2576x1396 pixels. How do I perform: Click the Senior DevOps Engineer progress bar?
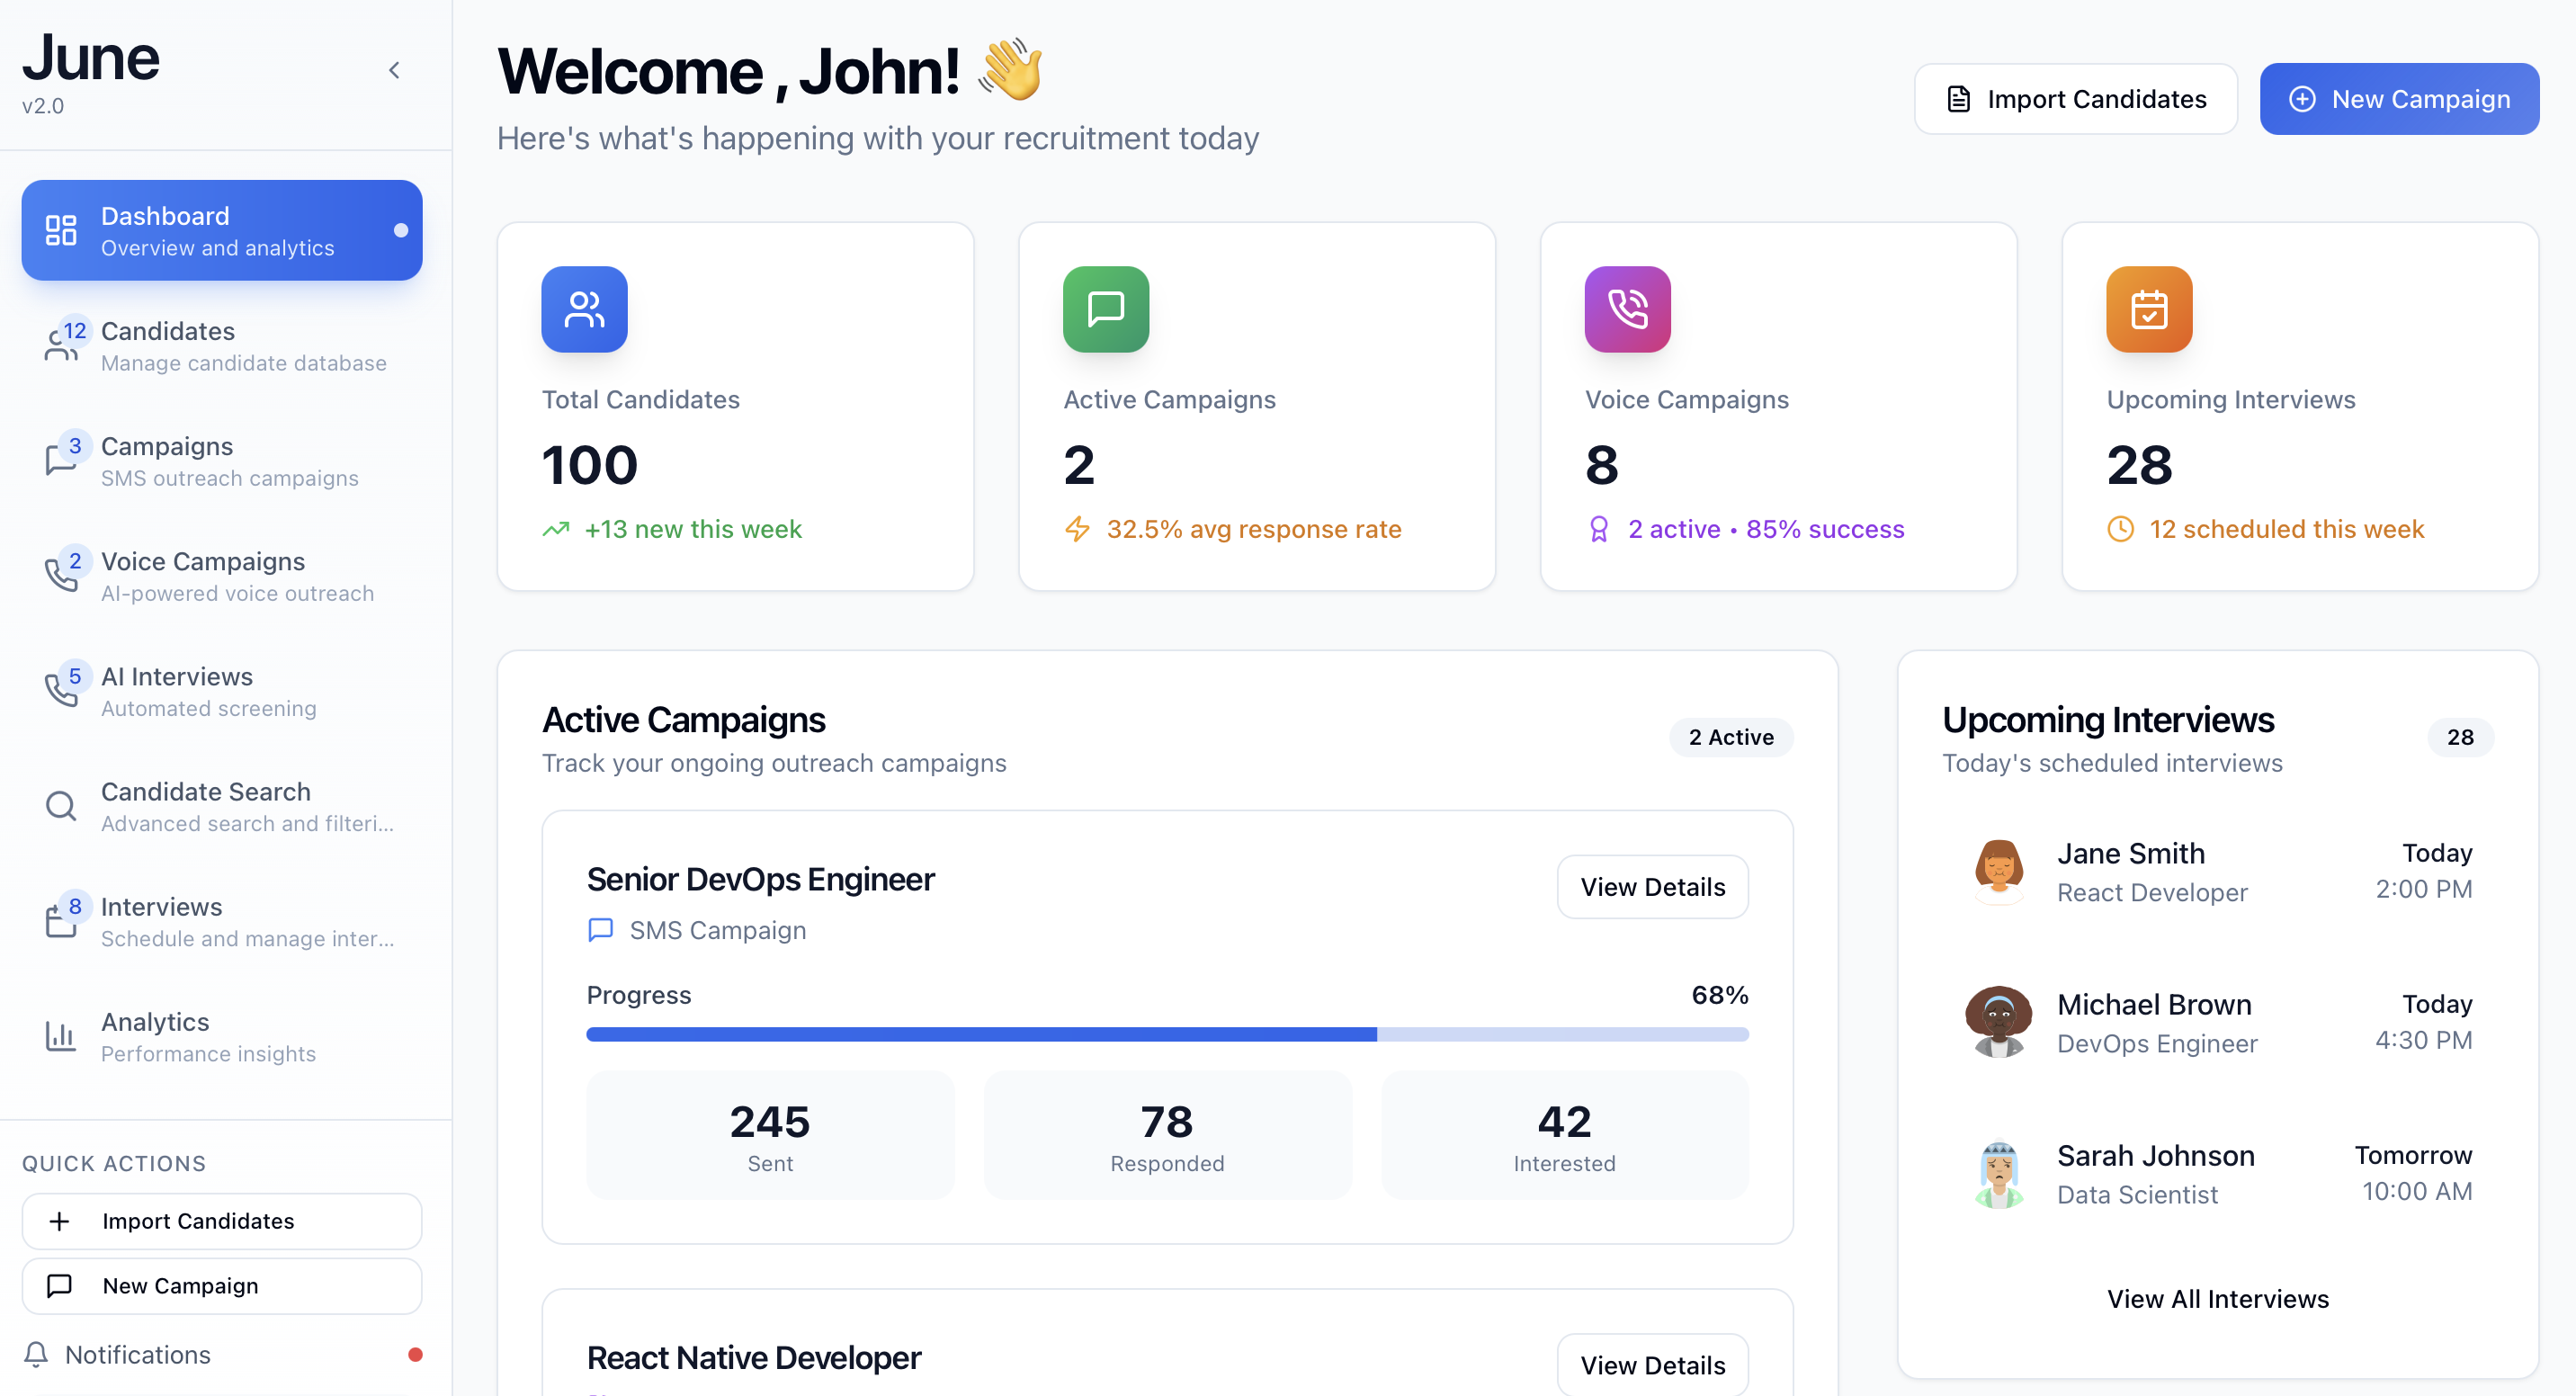1167,1034
